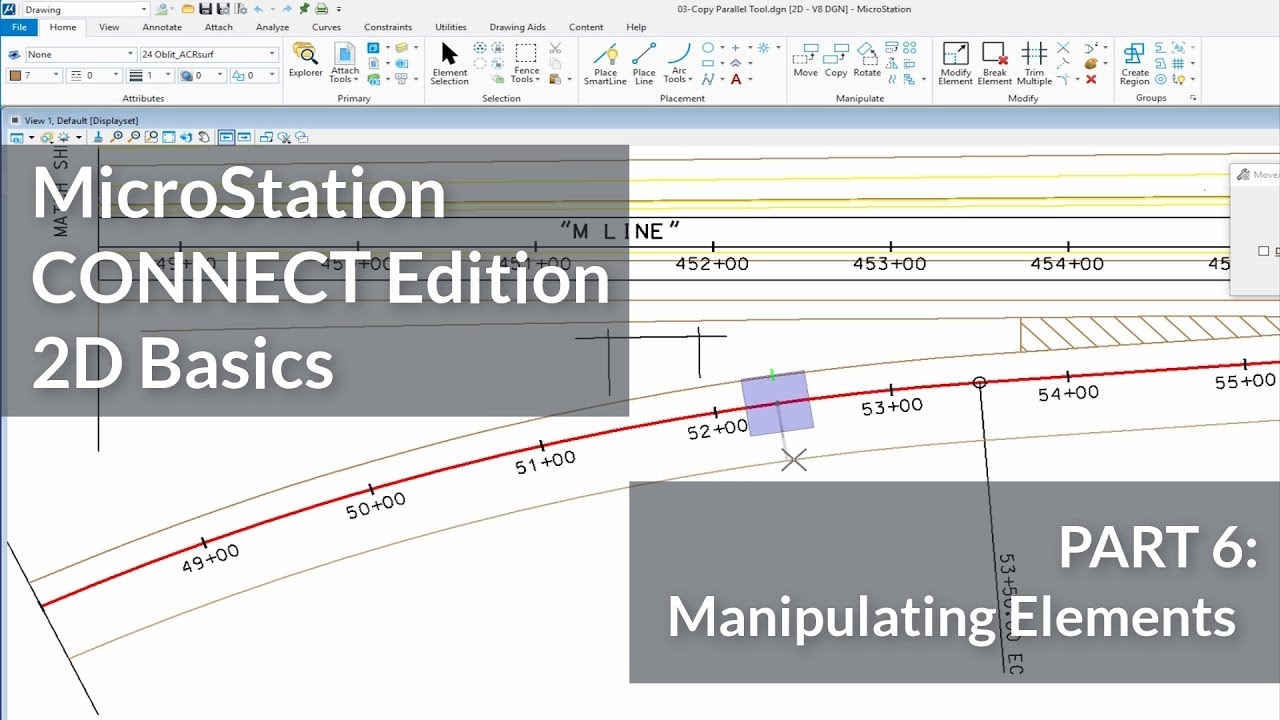The width and height of the screenshot is (1280, 720).
Task: Click the Zoom In view control icon
Action: click(x=117, y=136)
